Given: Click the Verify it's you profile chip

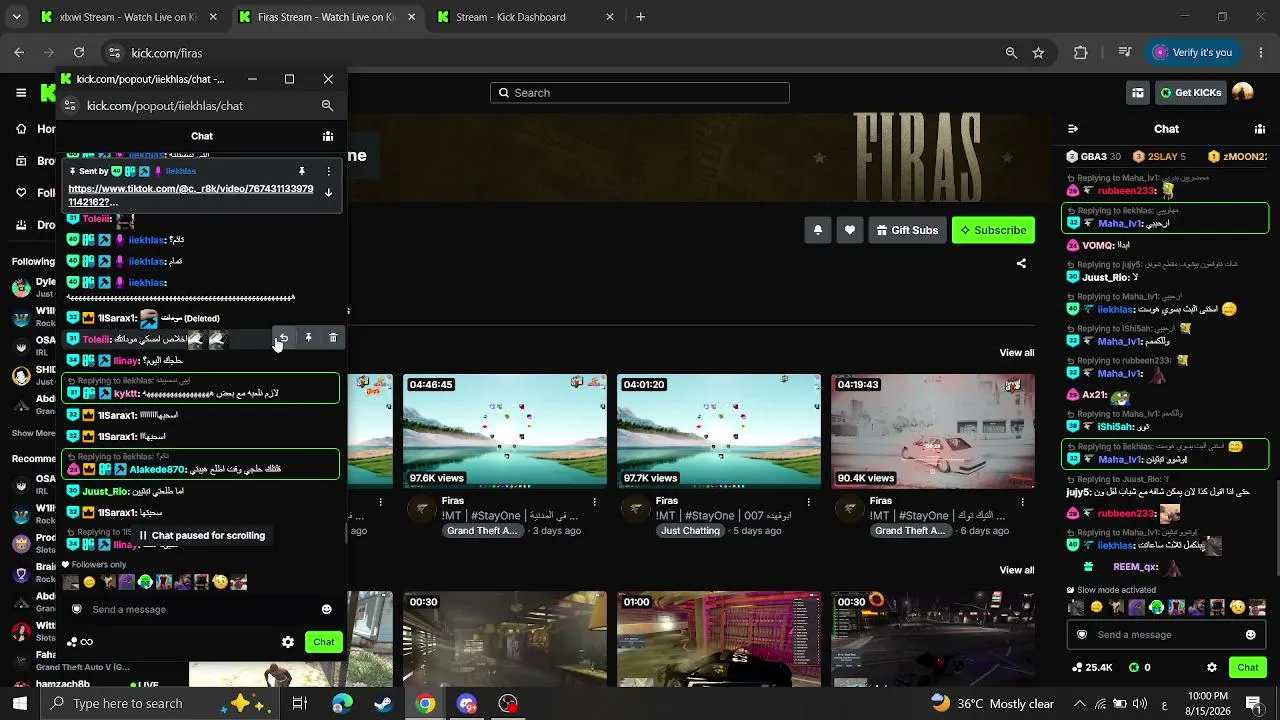Looking at the screenshot, I should 1192,53.
